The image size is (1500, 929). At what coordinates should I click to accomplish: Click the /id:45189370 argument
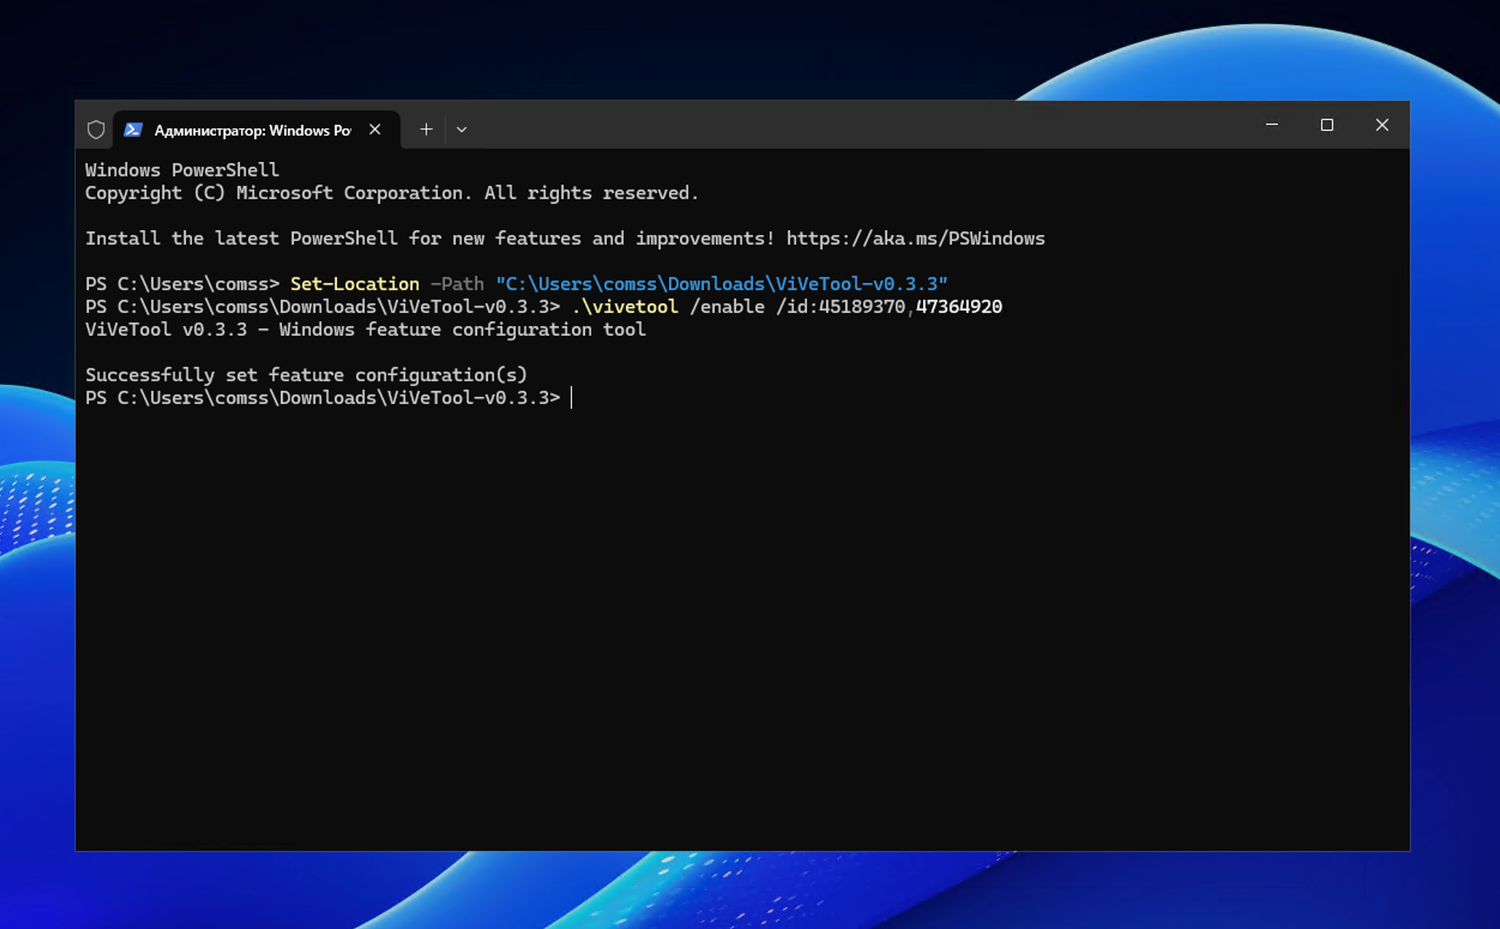[x=841, y=307]
